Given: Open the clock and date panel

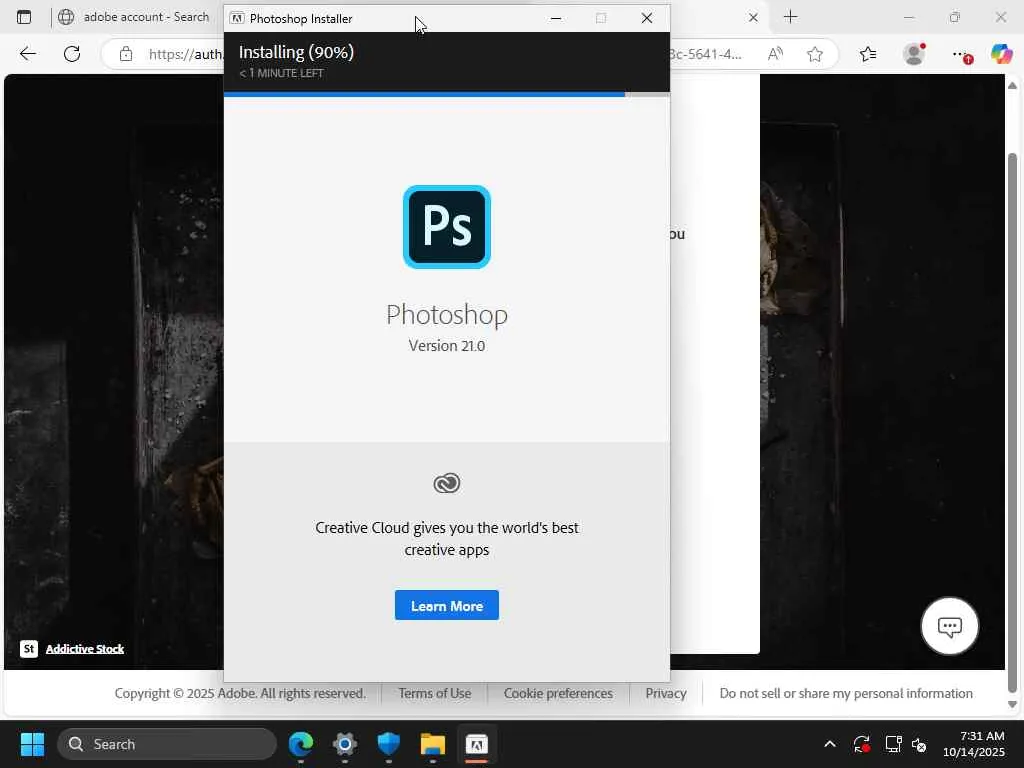Looking at the screenshot, I should pos(974,744).
